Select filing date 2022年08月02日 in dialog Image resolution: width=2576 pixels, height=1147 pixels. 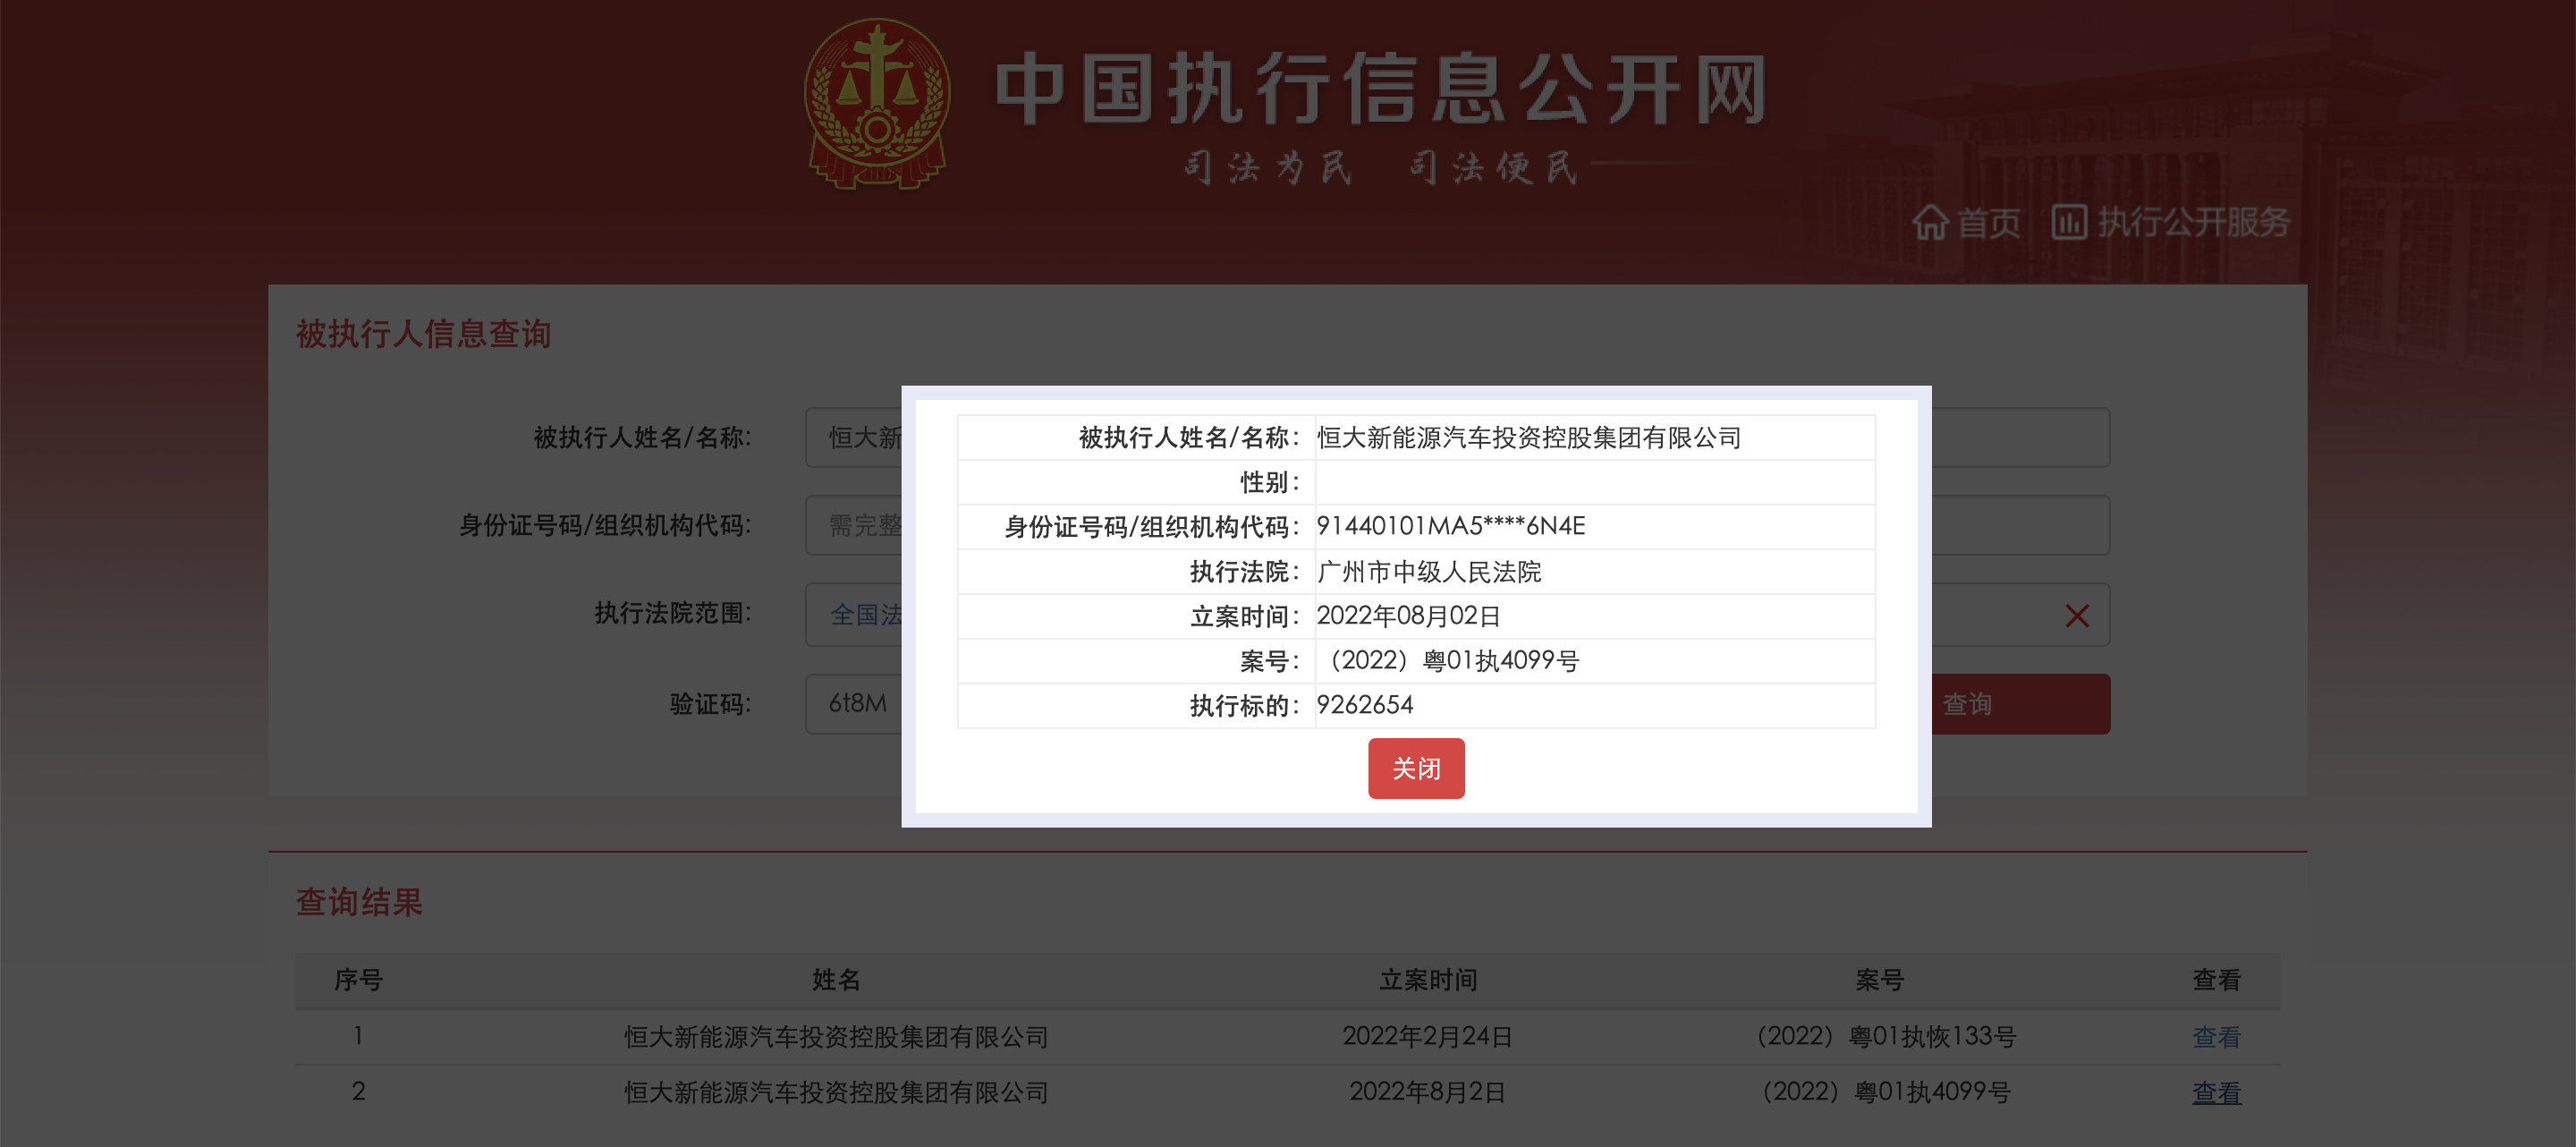[1408, 616]
